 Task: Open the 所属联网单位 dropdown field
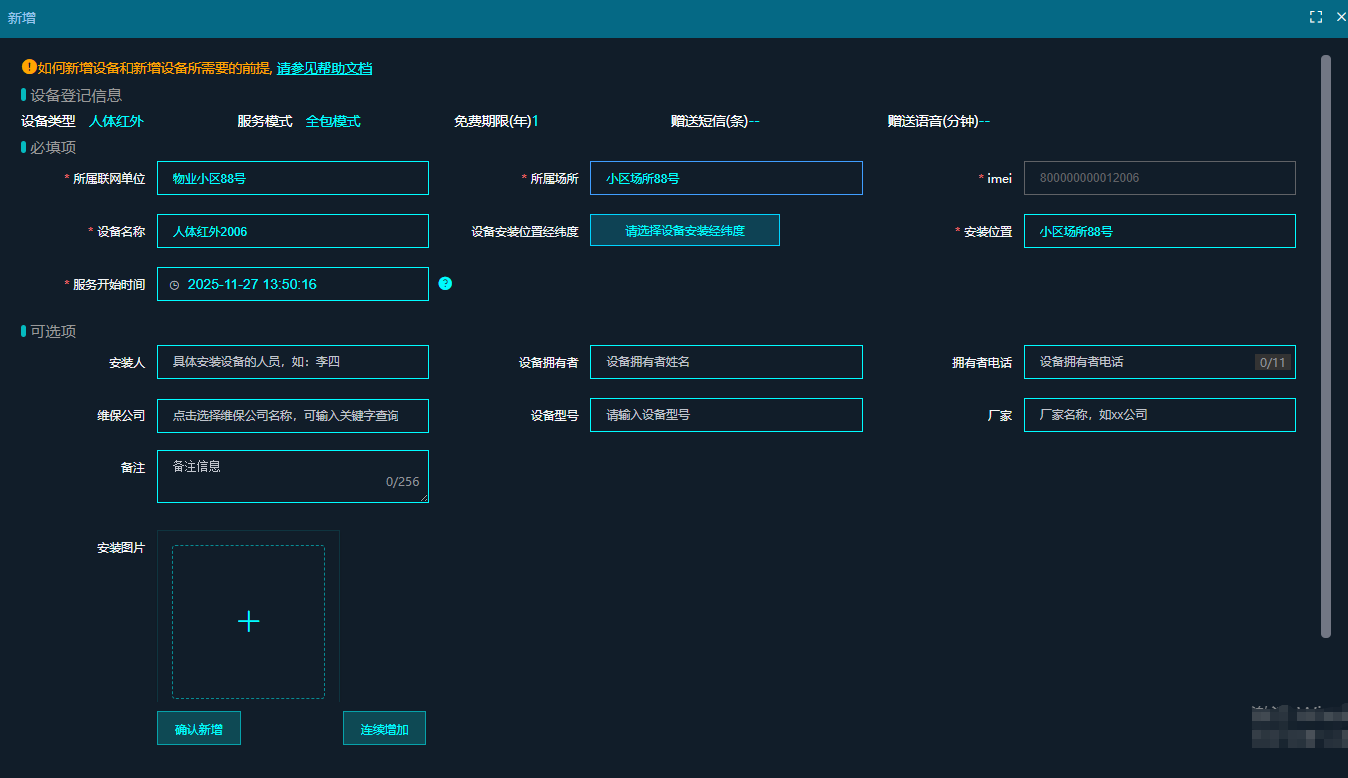292,178
